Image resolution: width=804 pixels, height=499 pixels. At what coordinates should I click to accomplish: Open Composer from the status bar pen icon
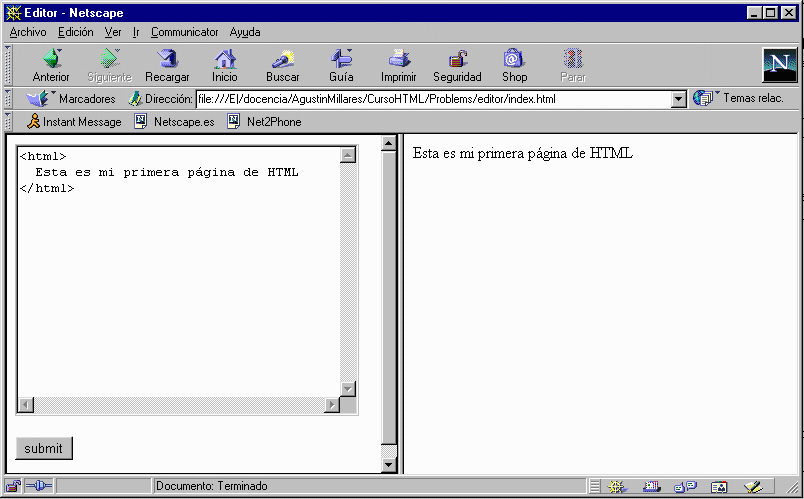click(x=753, y=486)
